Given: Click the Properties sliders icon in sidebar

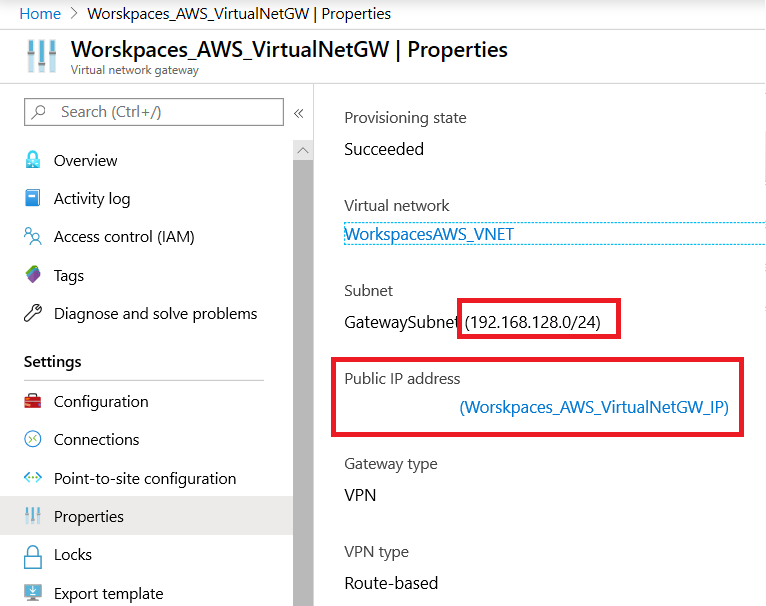Looking at the screenshot, I should coord(33,516).
